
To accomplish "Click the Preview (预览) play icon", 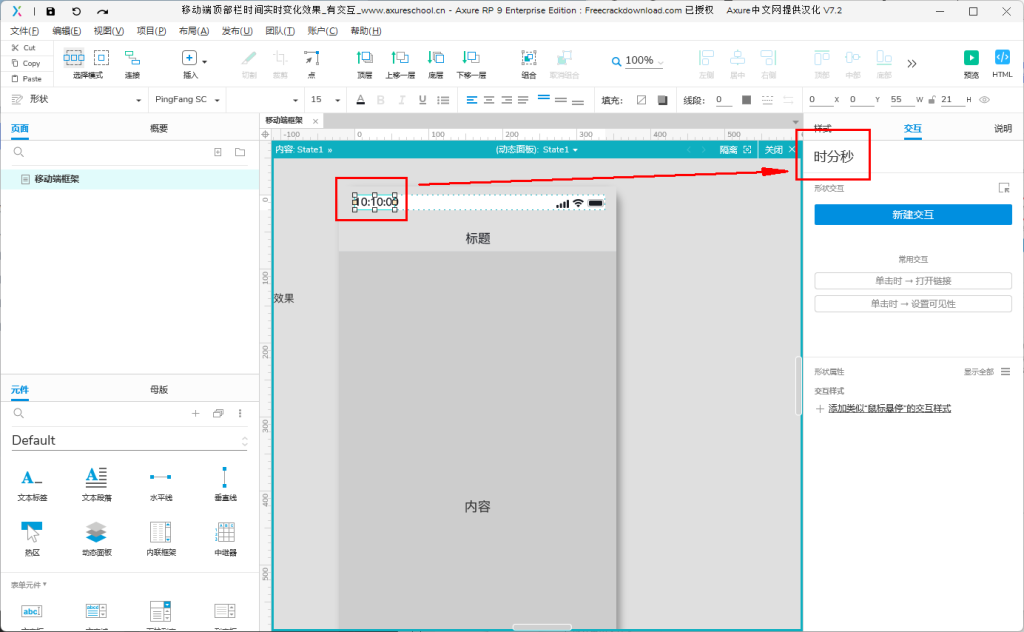I will tap(971, 58).
